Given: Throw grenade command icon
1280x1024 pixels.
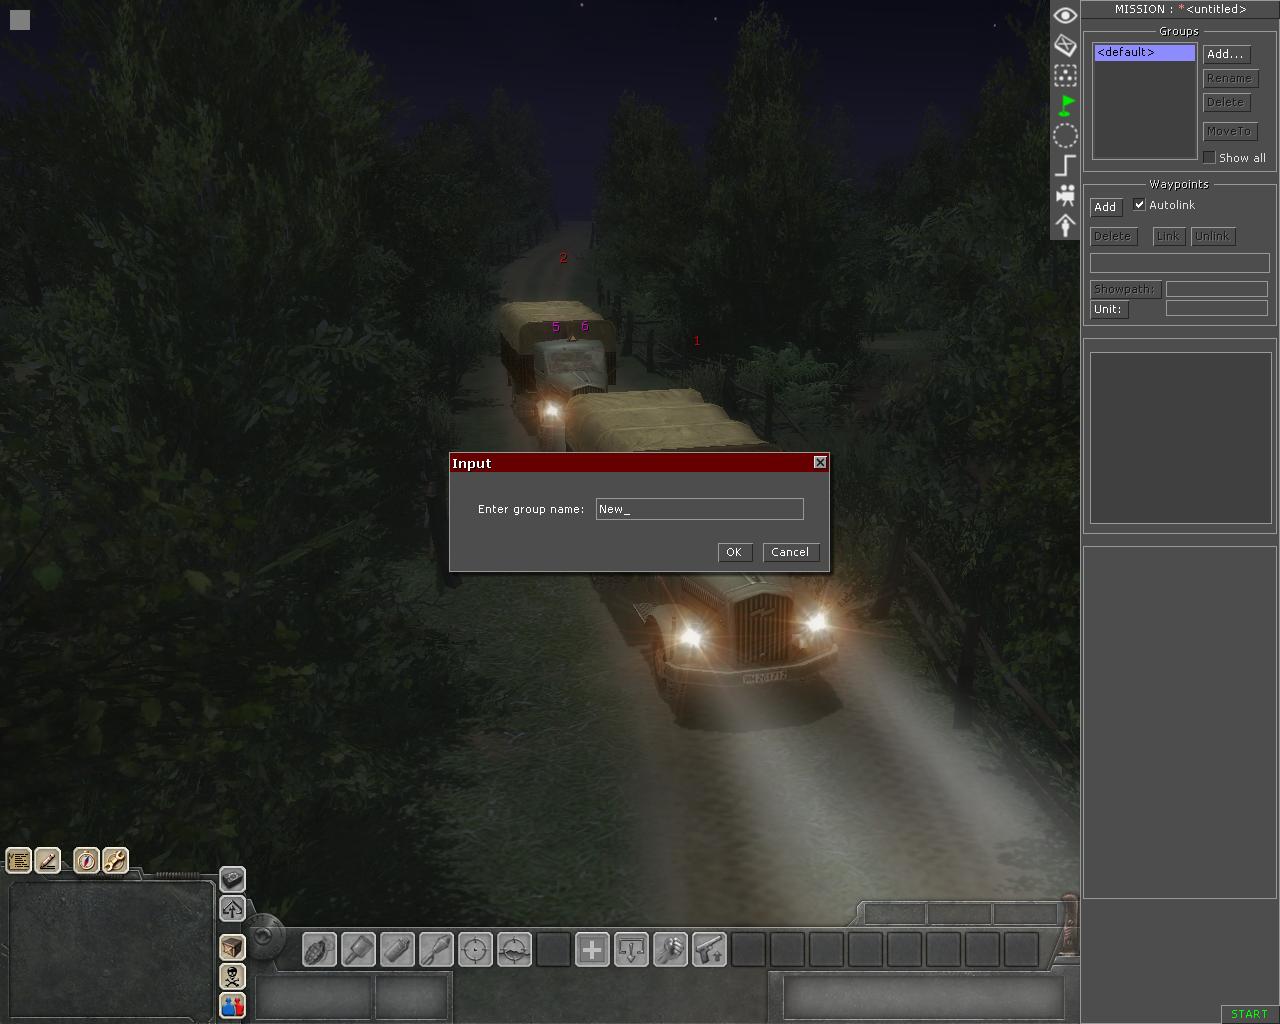Looking at the screenshot, I should pos(319,949).
